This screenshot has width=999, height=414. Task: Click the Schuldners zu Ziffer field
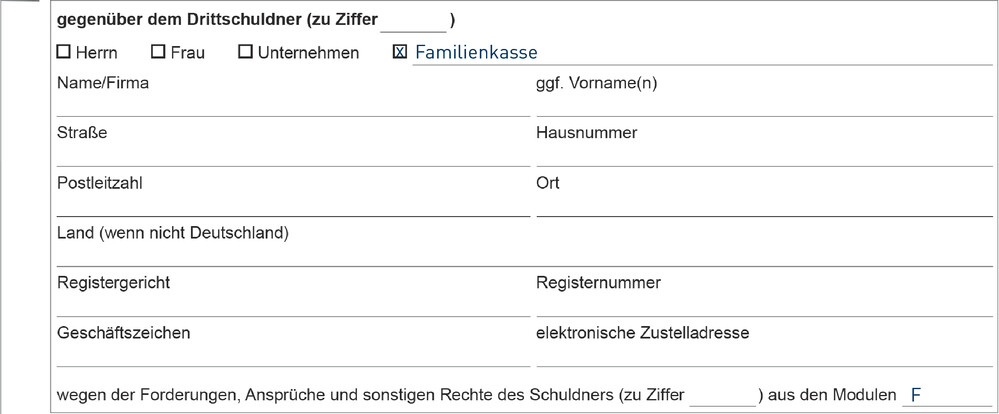pyautogui.click(x=723, y=396)
